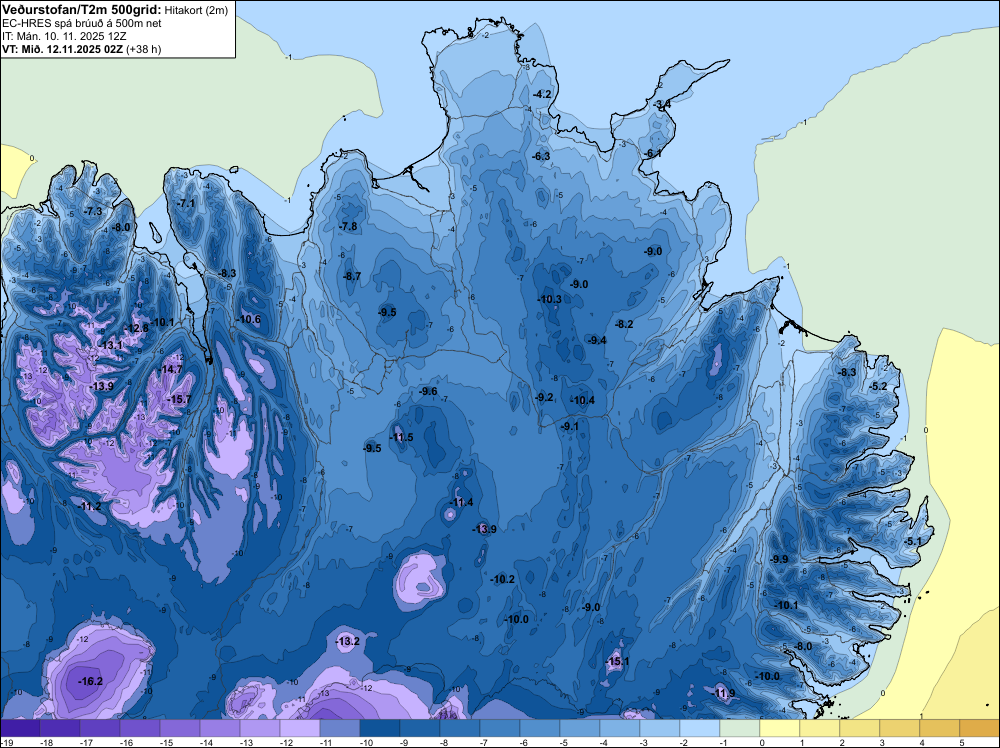Click the "IT: Mán. 10. 11. 2025 12Z" line

(64, 36)
